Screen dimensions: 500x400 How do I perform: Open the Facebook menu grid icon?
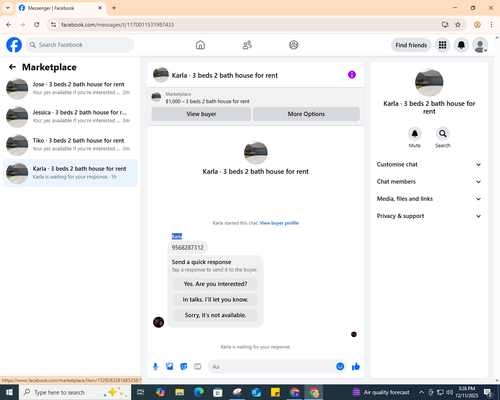[442, 45]
